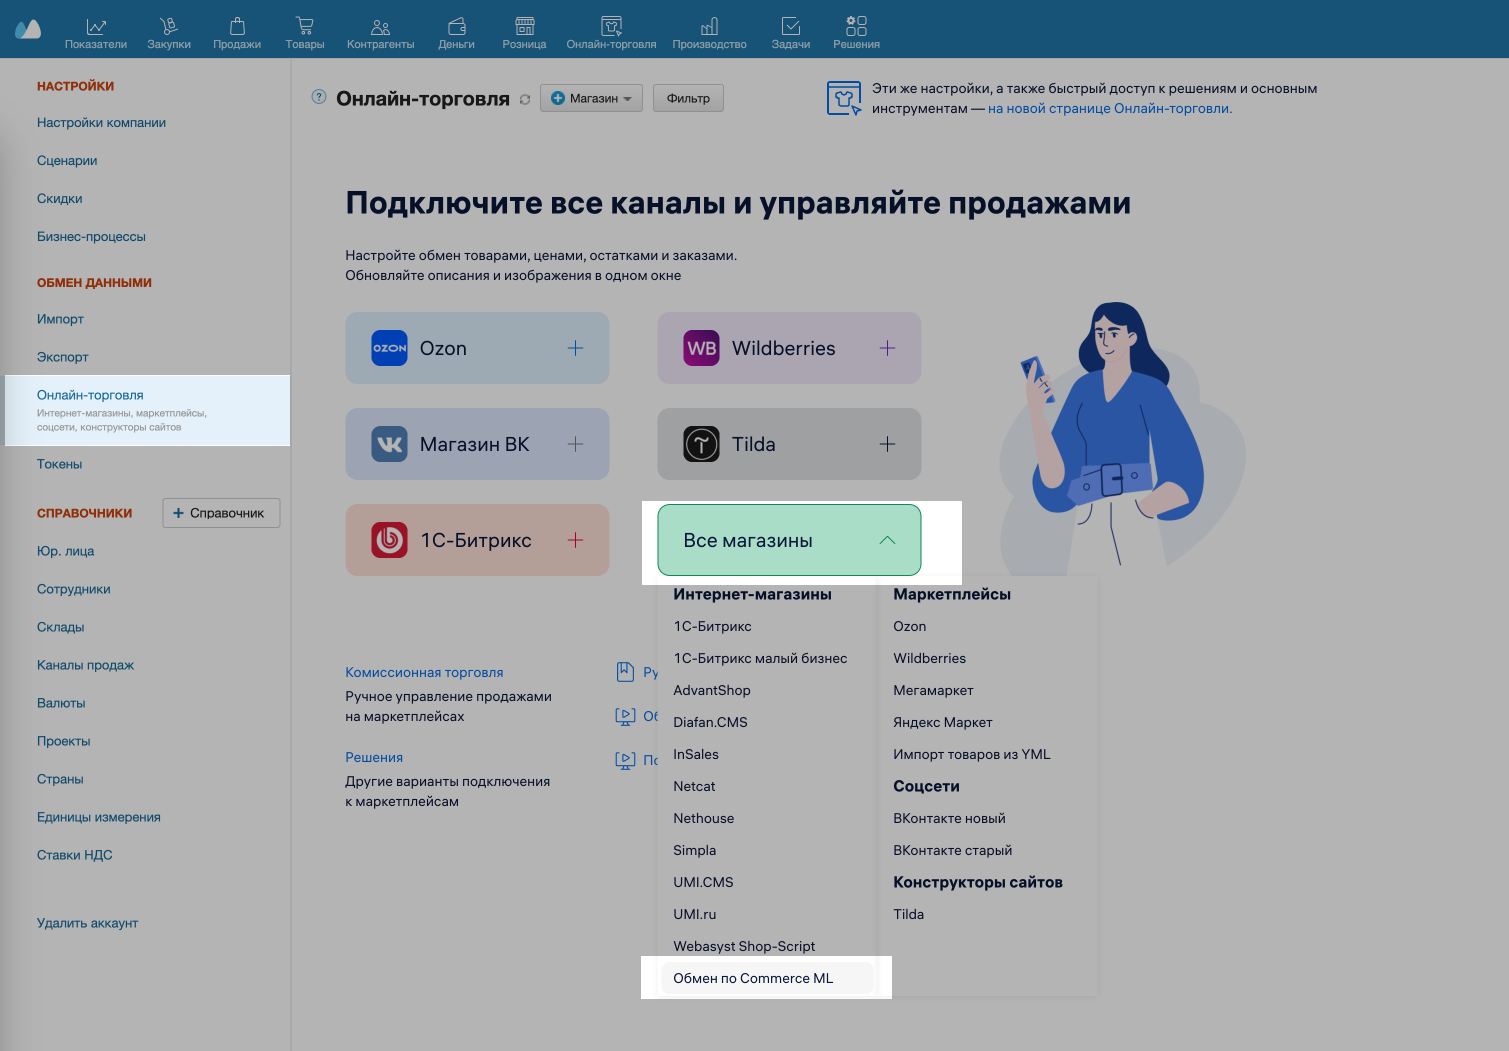
Task: Choose Обмен по Commerce ML option
Action: [x=767, y=978]
